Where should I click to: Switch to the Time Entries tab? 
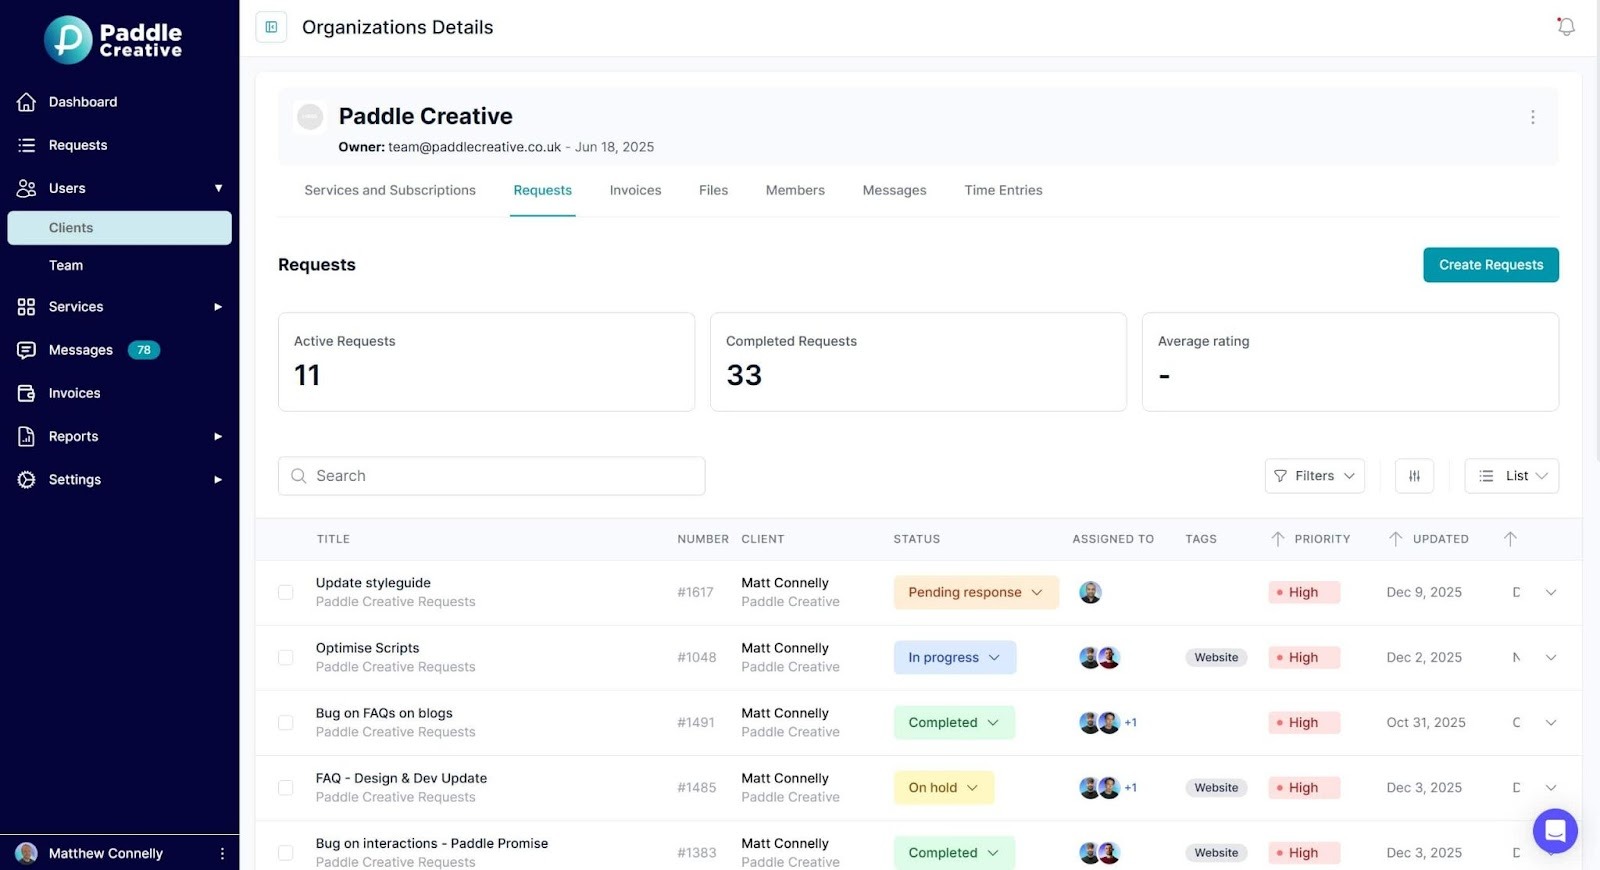[1003, 190]
